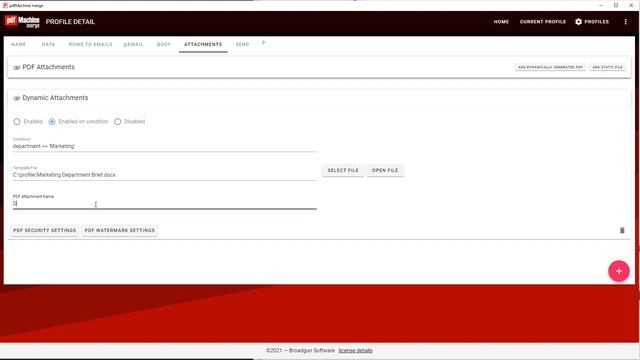
Task: Click the Select File button
Action: [343, 170]
